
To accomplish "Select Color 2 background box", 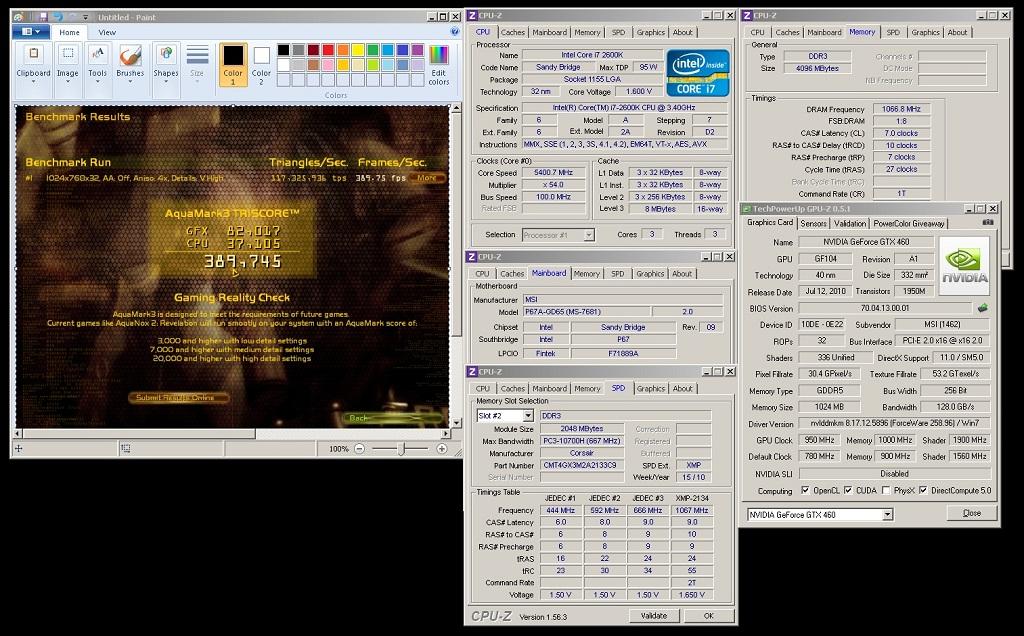I will [261, 65].
